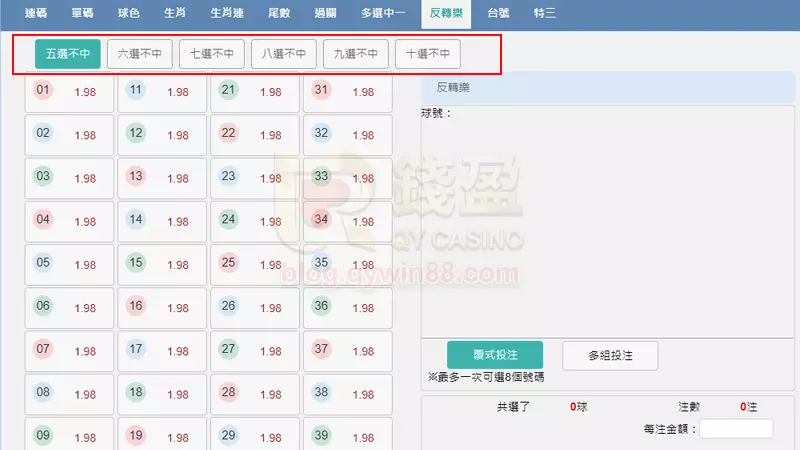Screen dimensions: 800x450
Task: Switch to the 多選中一 tab
Action: pos(384,14)
